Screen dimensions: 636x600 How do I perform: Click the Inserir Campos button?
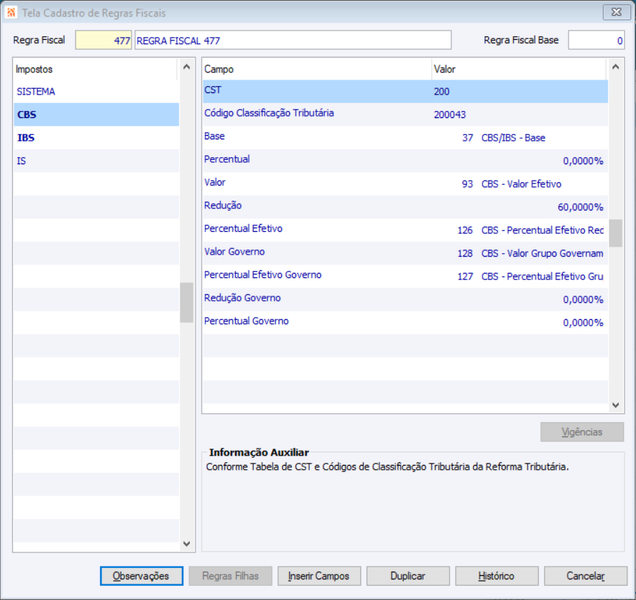319,576
